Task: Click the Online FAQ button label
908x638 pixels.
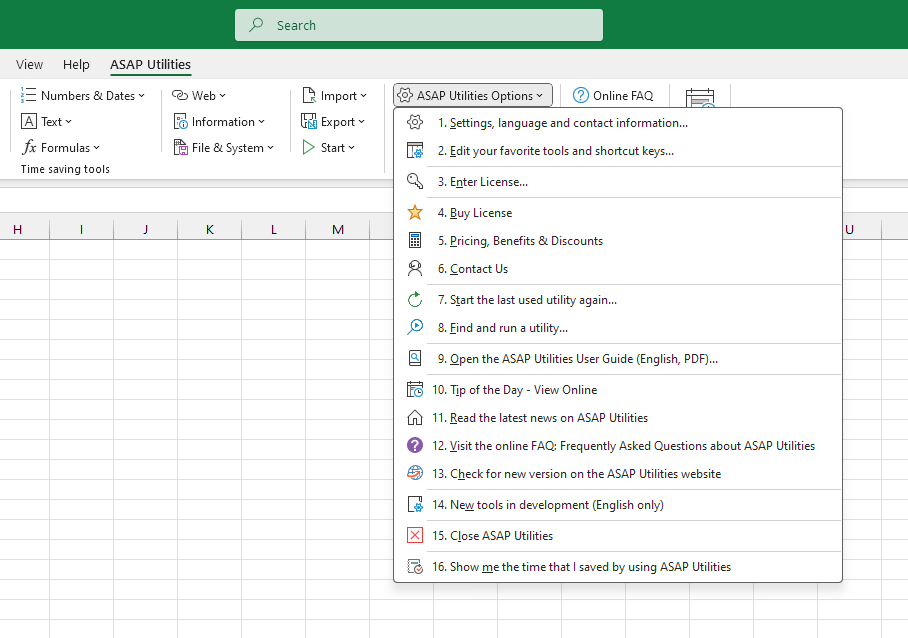Action: [x=623, y=96]
